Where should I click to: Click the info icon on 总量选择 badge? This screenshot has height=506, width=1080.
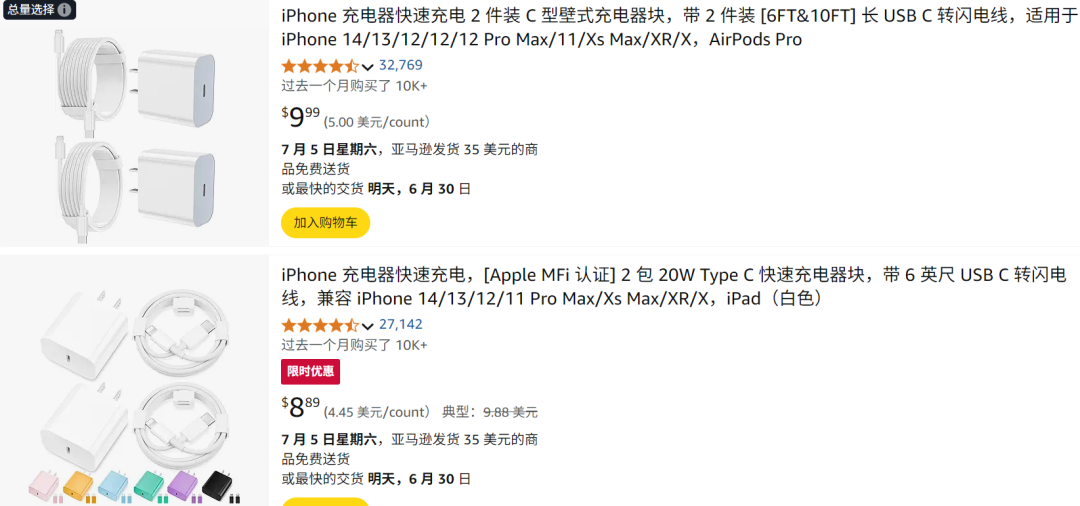click(x=65, y=10)
